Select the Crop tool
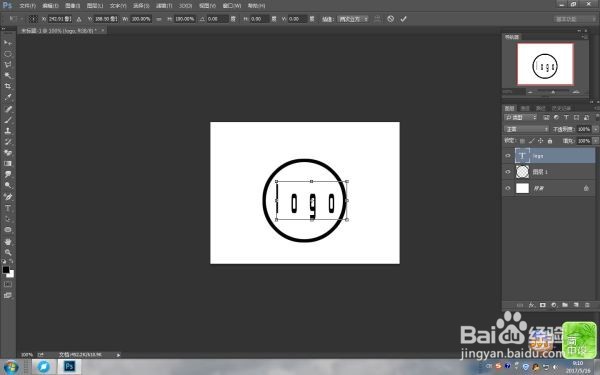Image resolution: width=600 pixels, height=375 pixels. [x=8, y=86]
